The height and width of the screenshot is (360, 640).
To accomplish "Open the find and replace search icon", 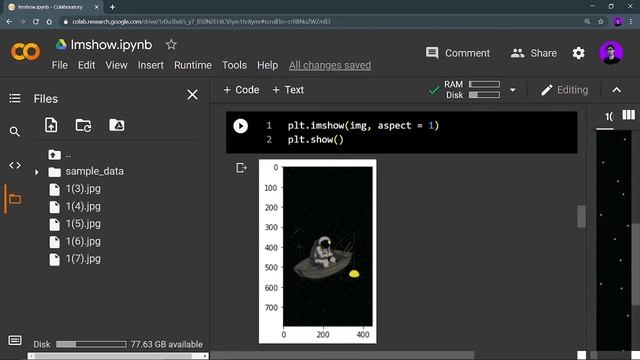I will tap(15, 132).
